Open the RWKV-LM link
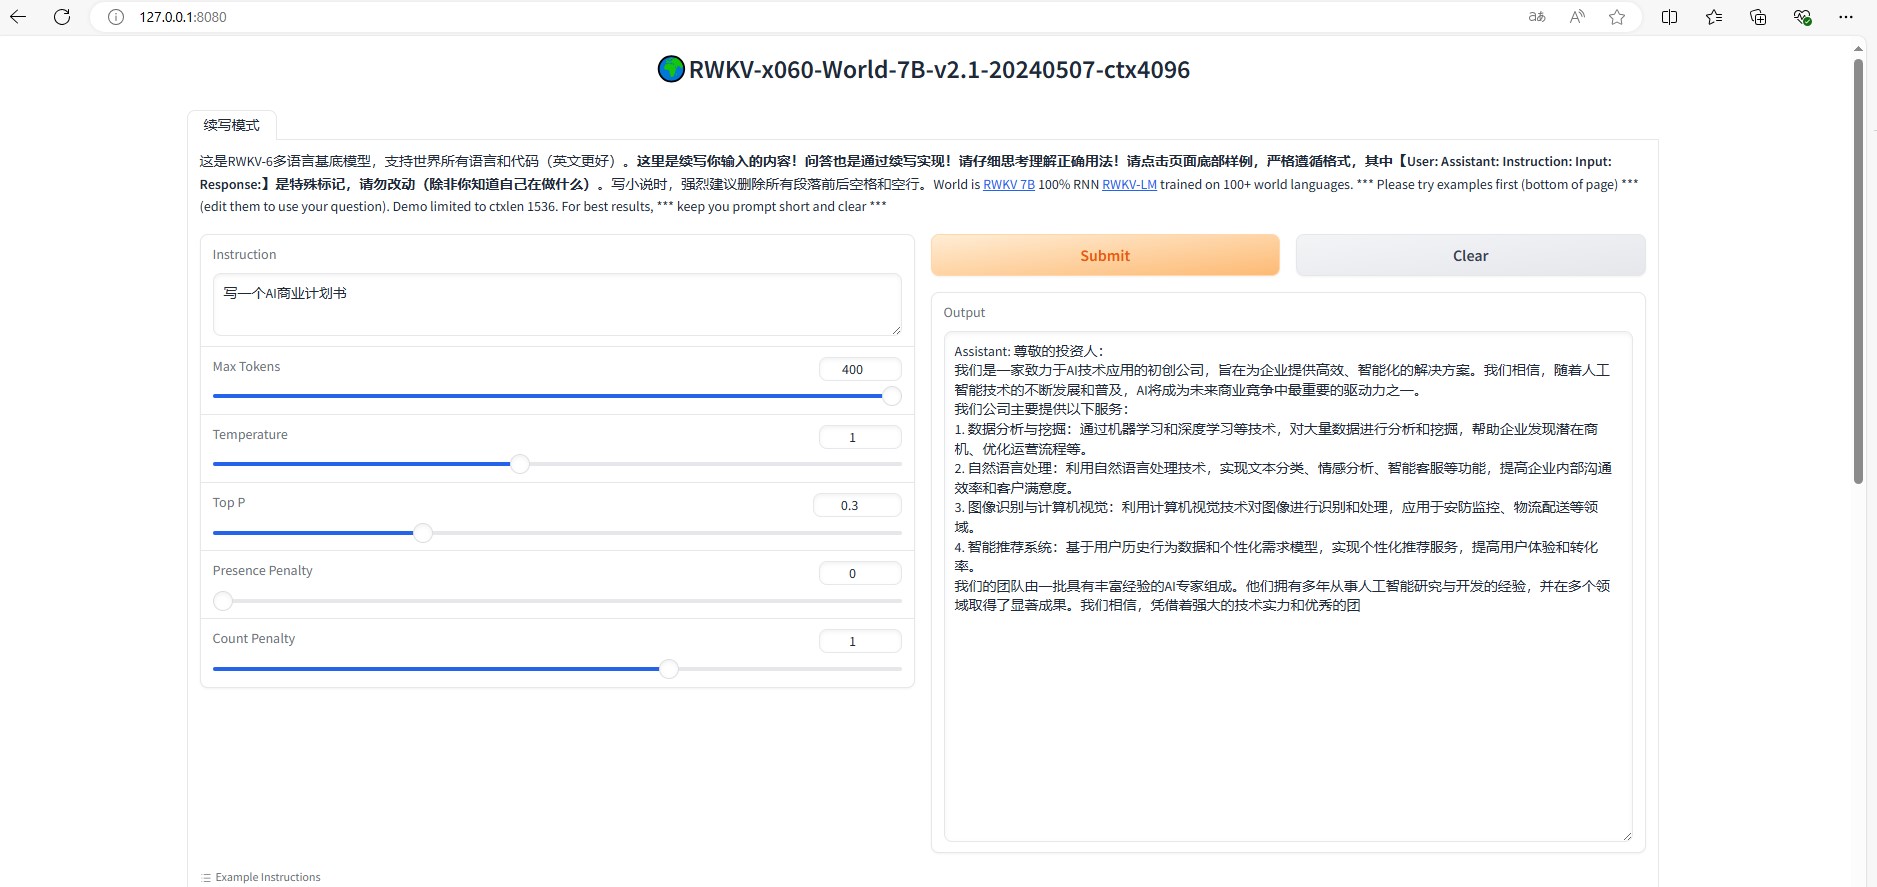The height and width of the screenshot is (887, 1877). point(1129,184)
